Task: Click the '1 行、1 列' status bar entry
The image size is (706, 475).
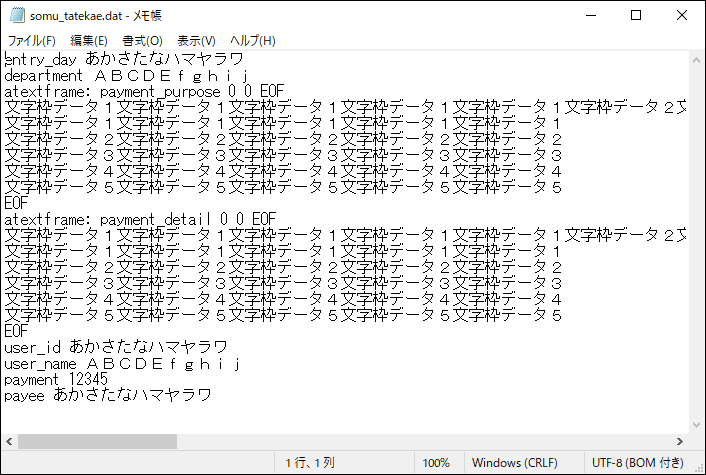Action: [310, 463]
